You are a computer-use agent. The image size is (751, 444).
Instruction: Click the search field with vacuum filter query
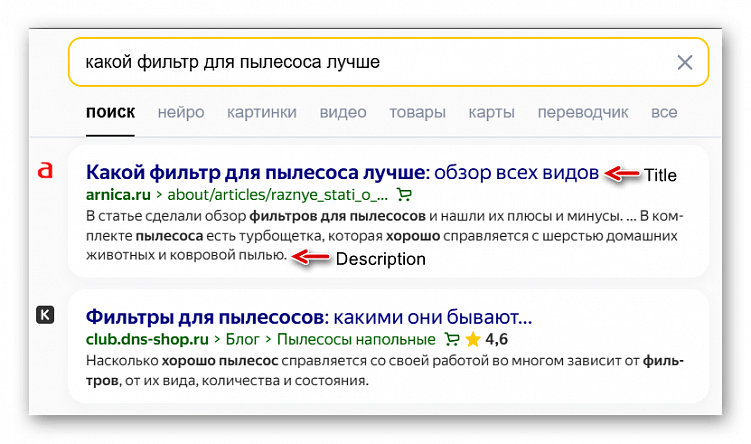tap(388, 62)
